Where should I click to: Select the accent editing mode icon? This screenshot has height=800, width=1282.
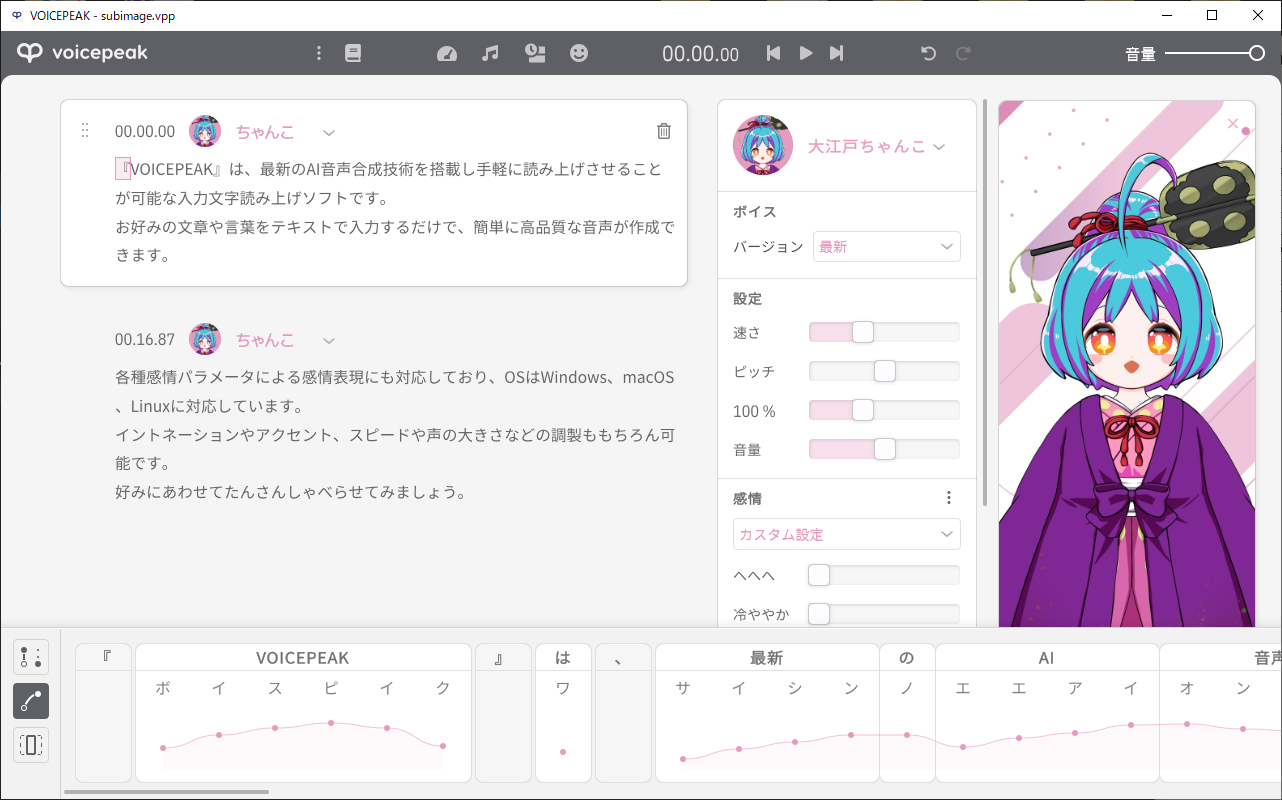pyautogui.click(x=31, y=657)
